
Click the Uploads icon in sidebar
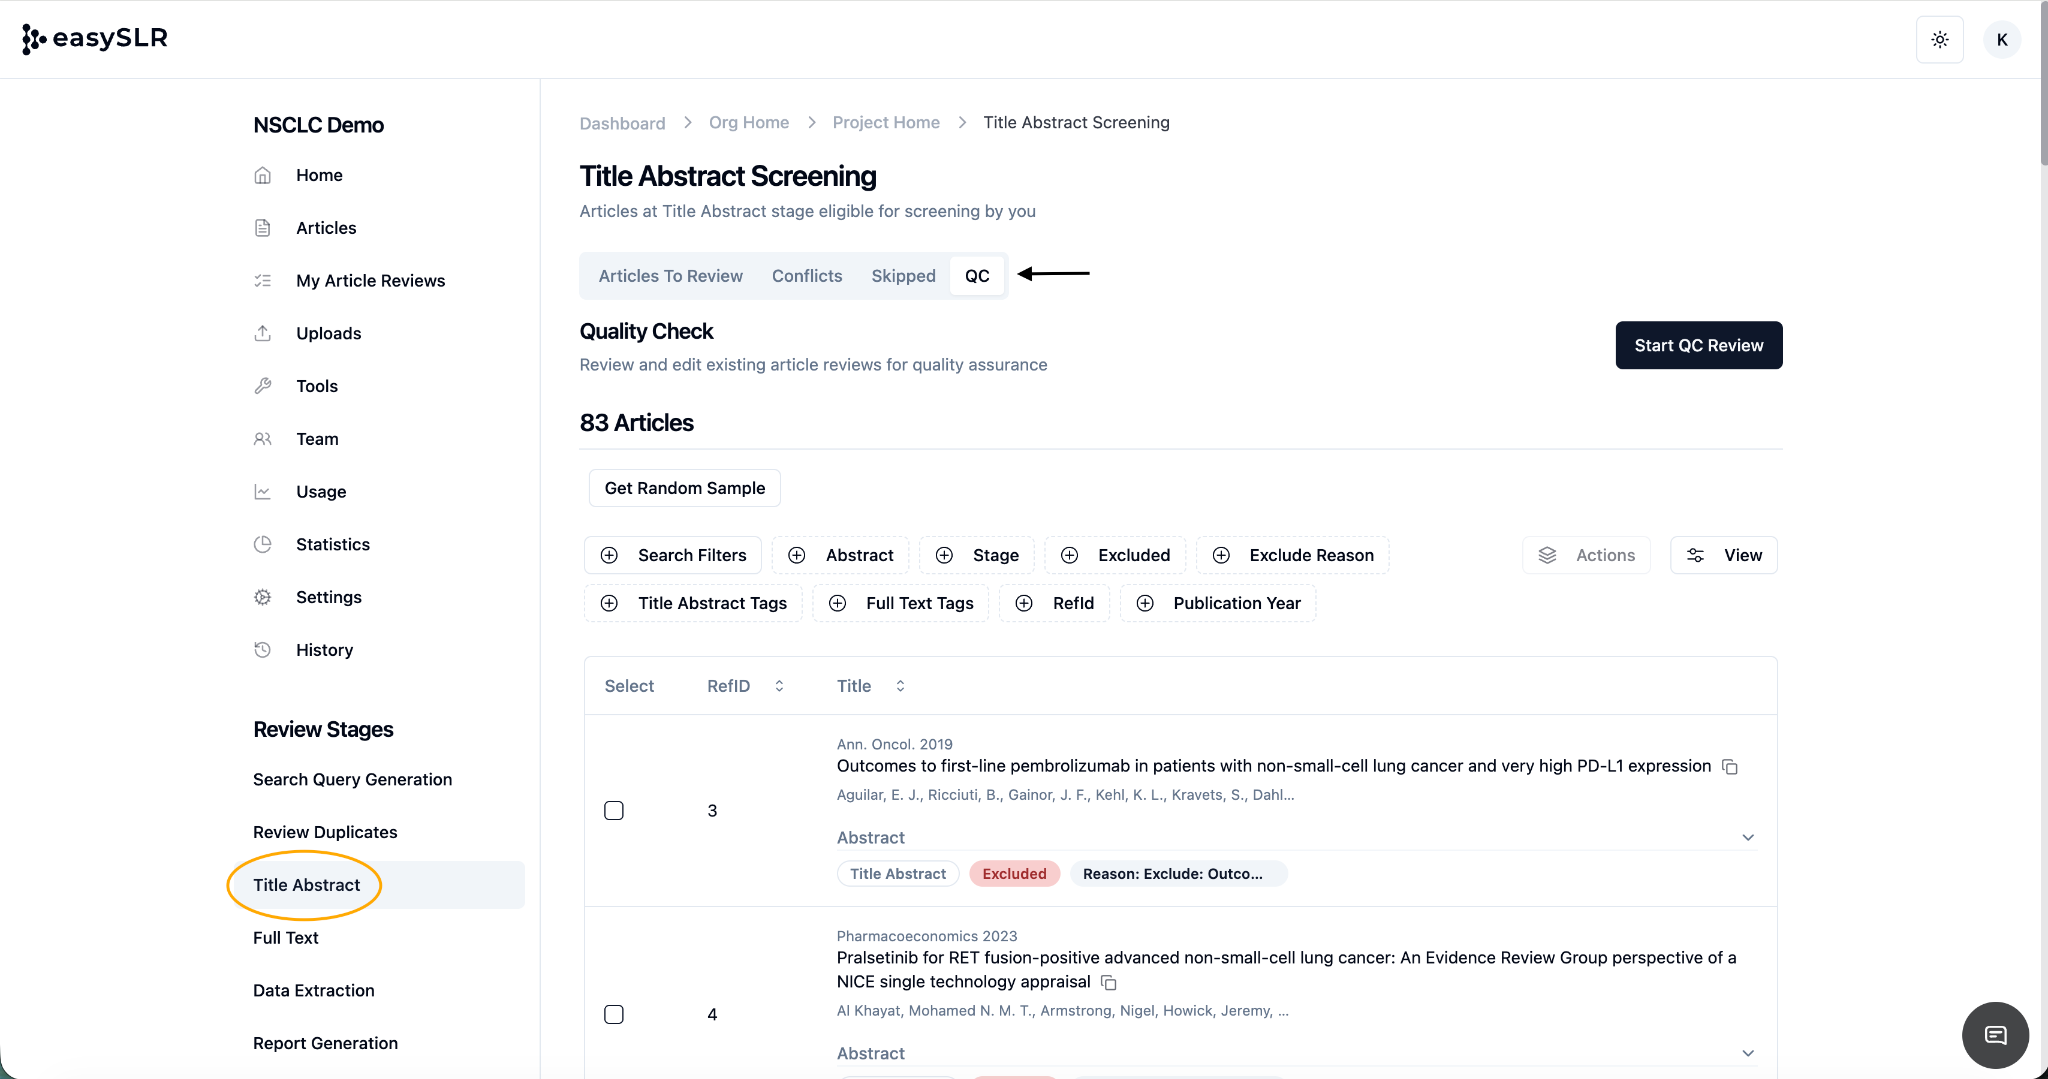pyautogui.click(x=263, y=333)
